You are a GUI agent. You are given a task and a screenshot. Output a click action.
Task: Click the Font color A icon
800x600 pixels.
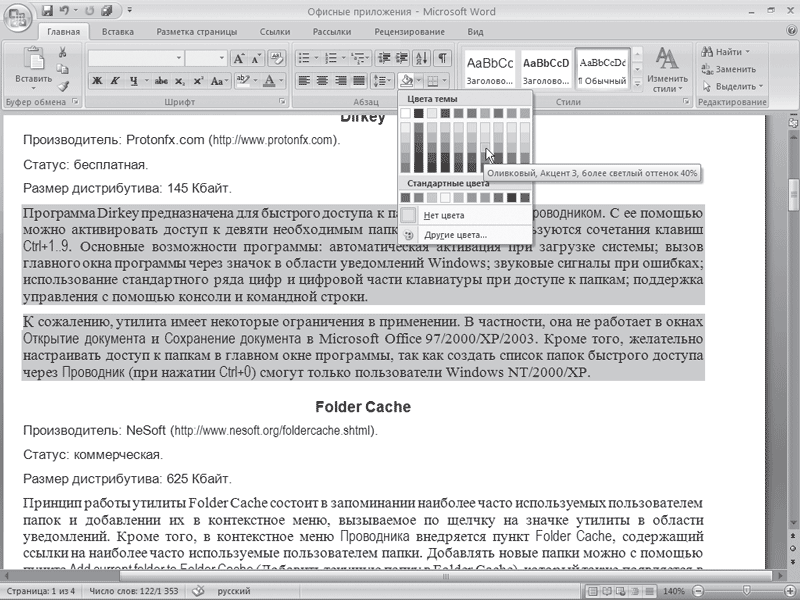point(269,81)
